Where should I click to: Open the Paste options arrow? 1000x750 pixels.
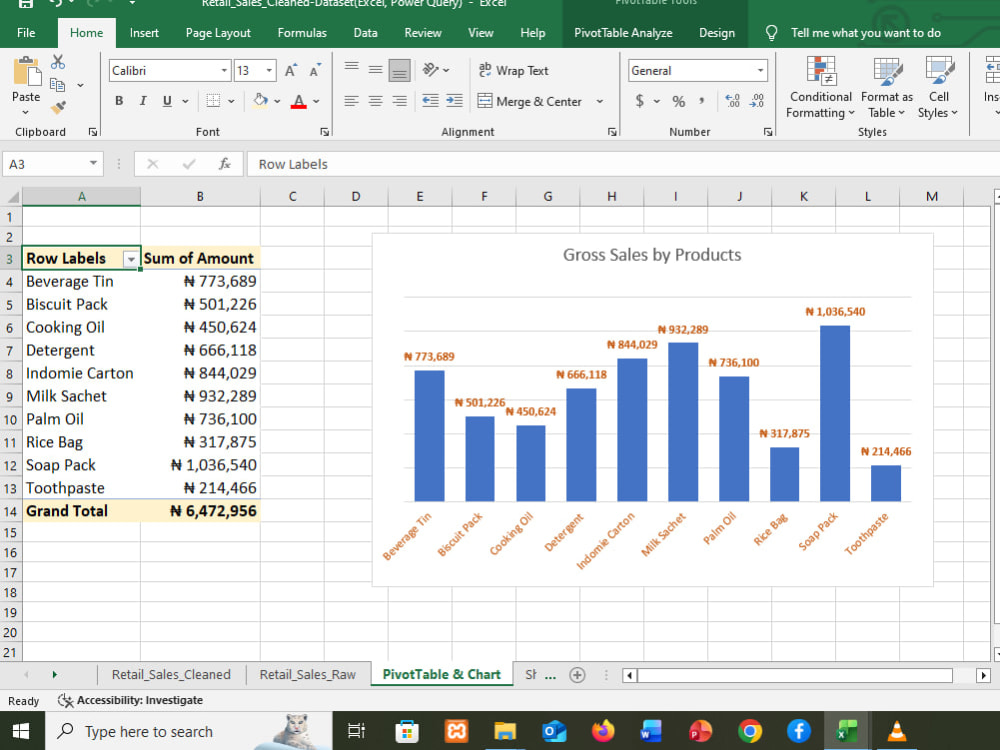tap(26, 113)
